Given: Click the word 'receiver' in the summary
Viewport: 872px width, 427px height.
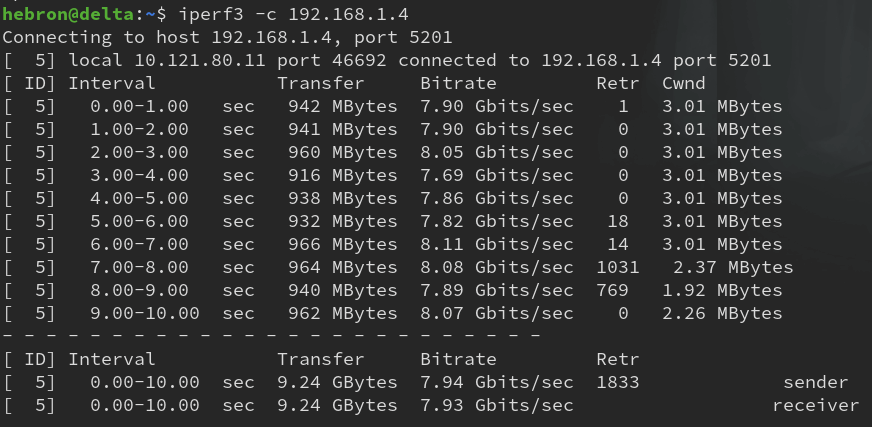Looking at the screenshot, I should point(815,406).
